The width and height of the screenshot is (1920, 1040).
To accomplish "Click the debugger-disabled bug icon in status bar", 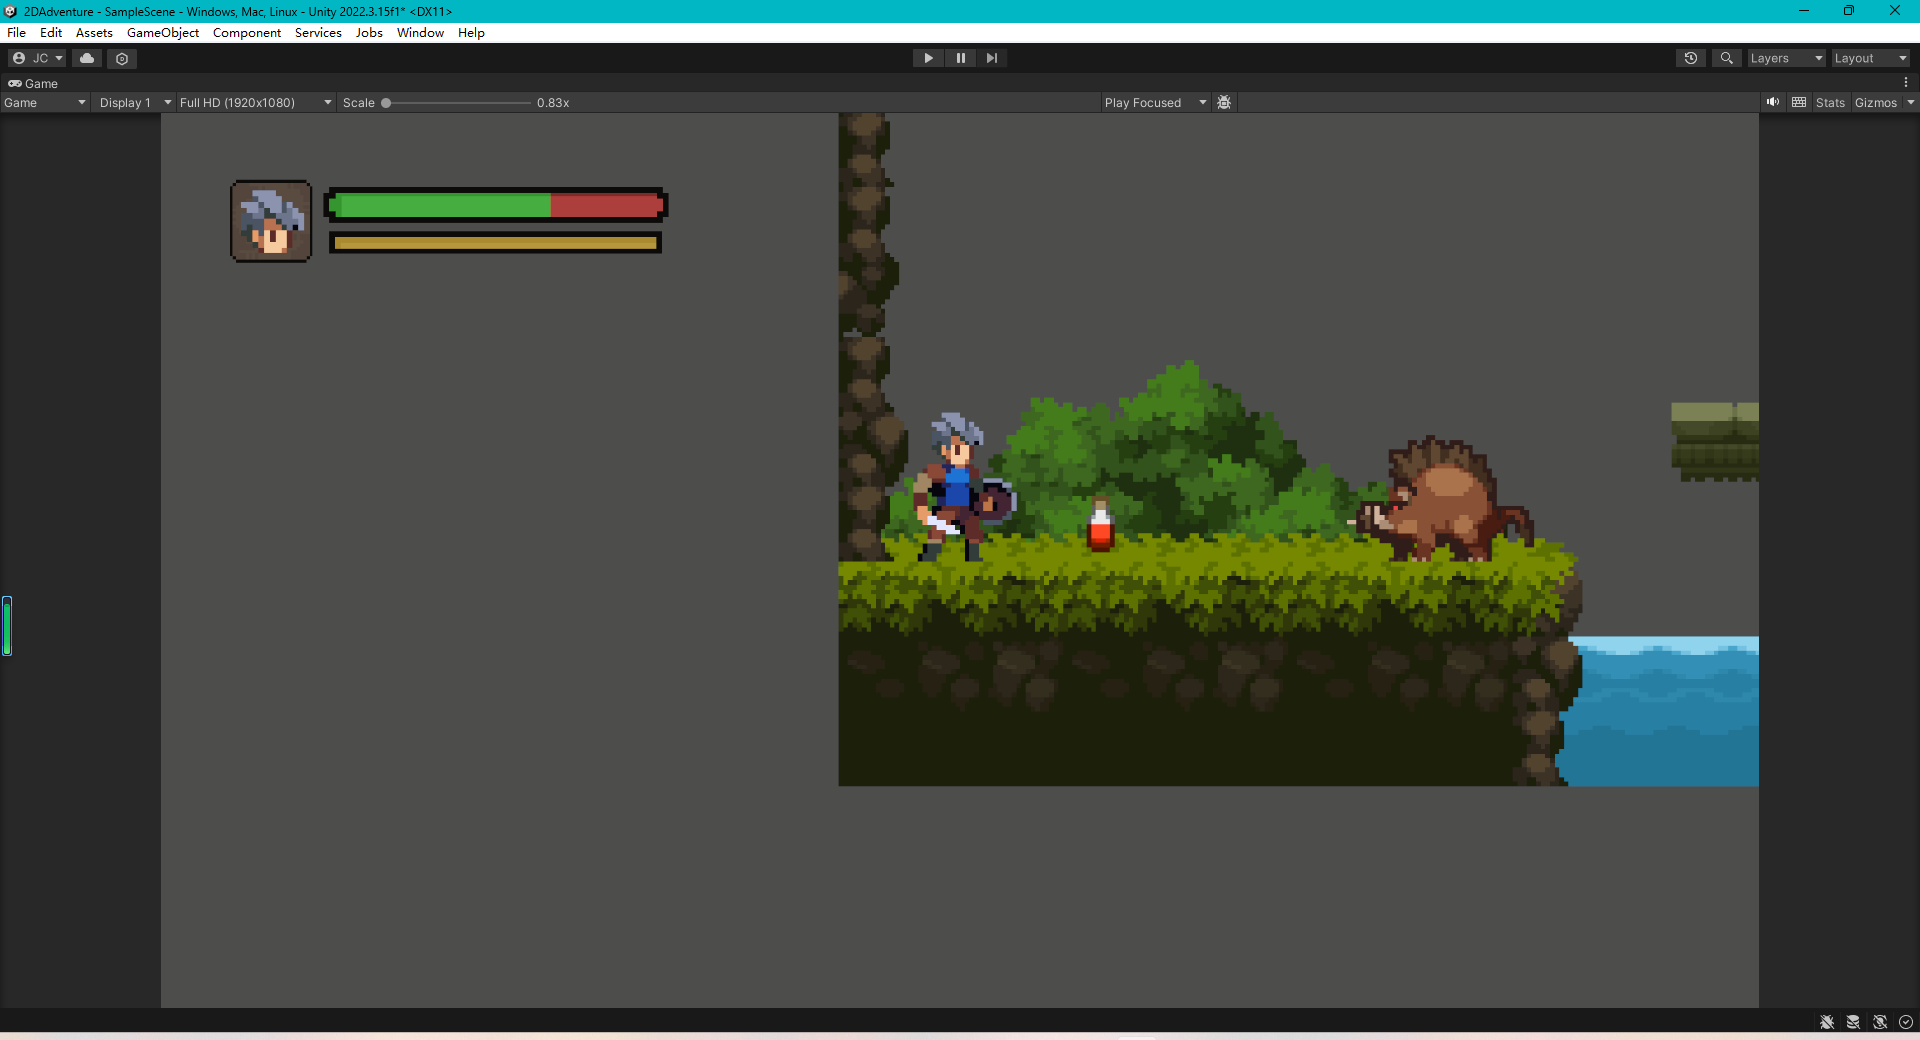I will click(1827, 1022).
